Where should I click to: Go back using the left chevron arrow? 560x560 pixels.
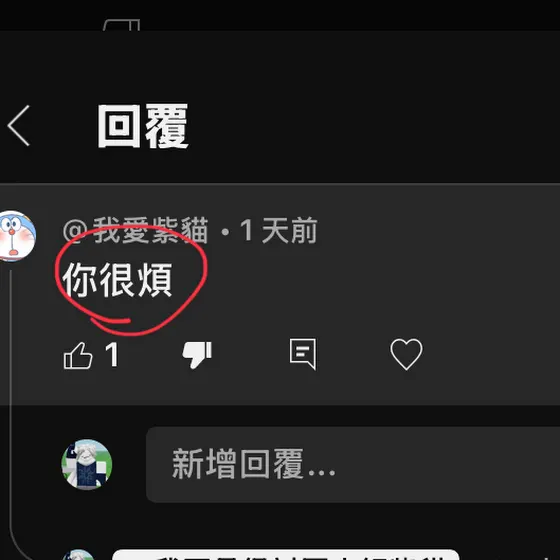point(19,125)
